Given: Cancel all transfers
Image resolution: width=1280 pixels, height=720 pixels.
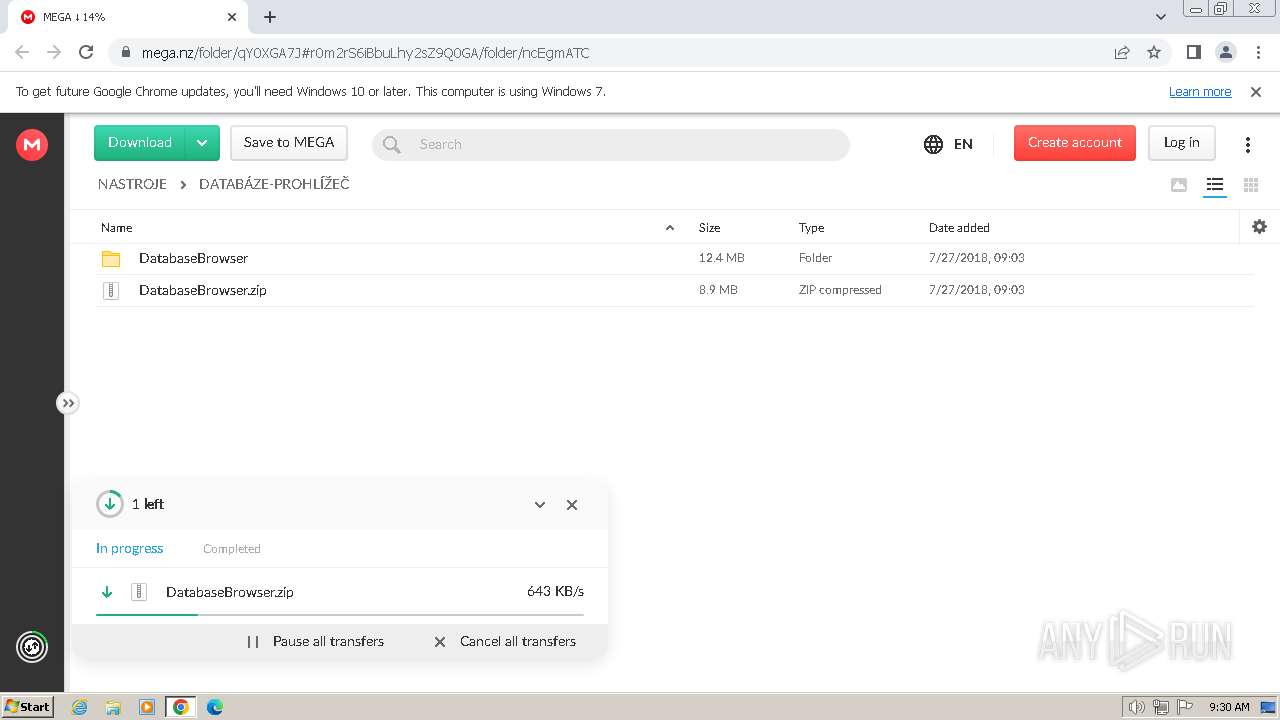Looking at the screenshot, I should (x=505, y=641).
